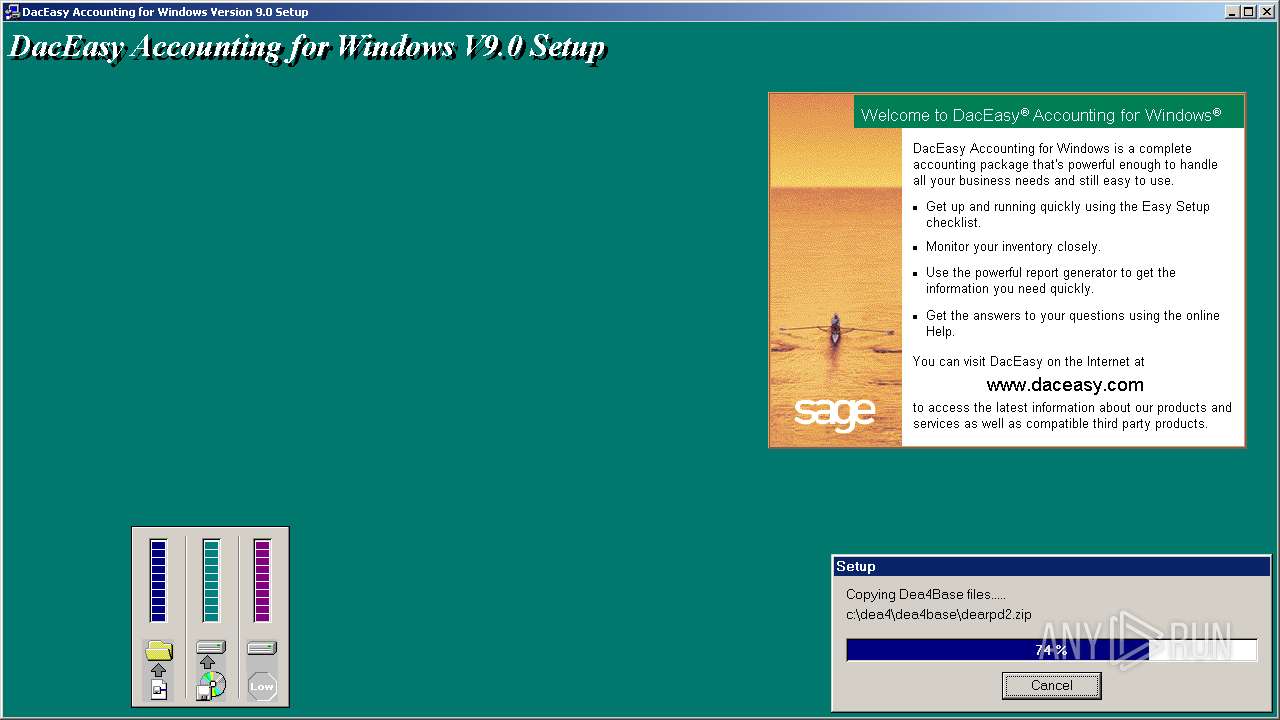Click the teal disk progress gauge

pyautogui.click(x=211, y=581)
